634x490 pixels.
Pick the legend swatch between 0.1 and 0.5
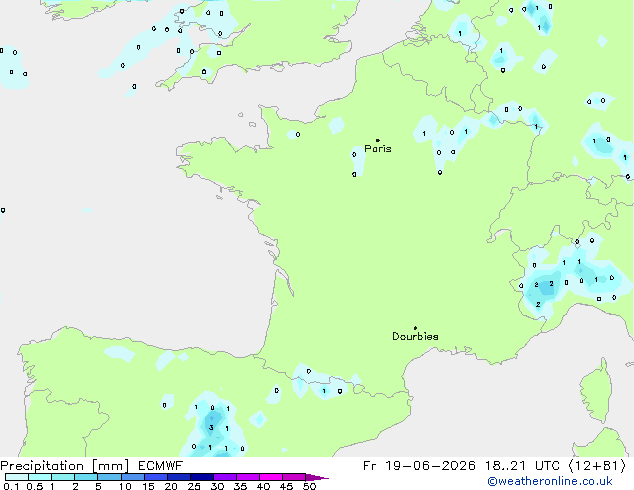tap(17, 477)
